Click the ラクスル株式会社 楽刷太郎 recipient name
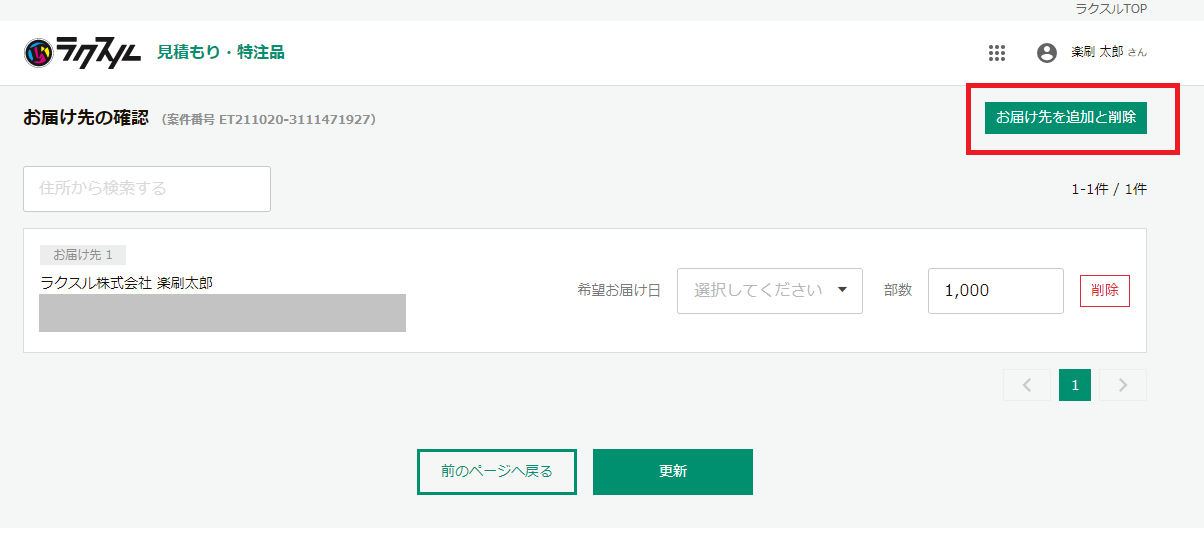Viewport: 1204px width, 540px height. tap(126, 283)
